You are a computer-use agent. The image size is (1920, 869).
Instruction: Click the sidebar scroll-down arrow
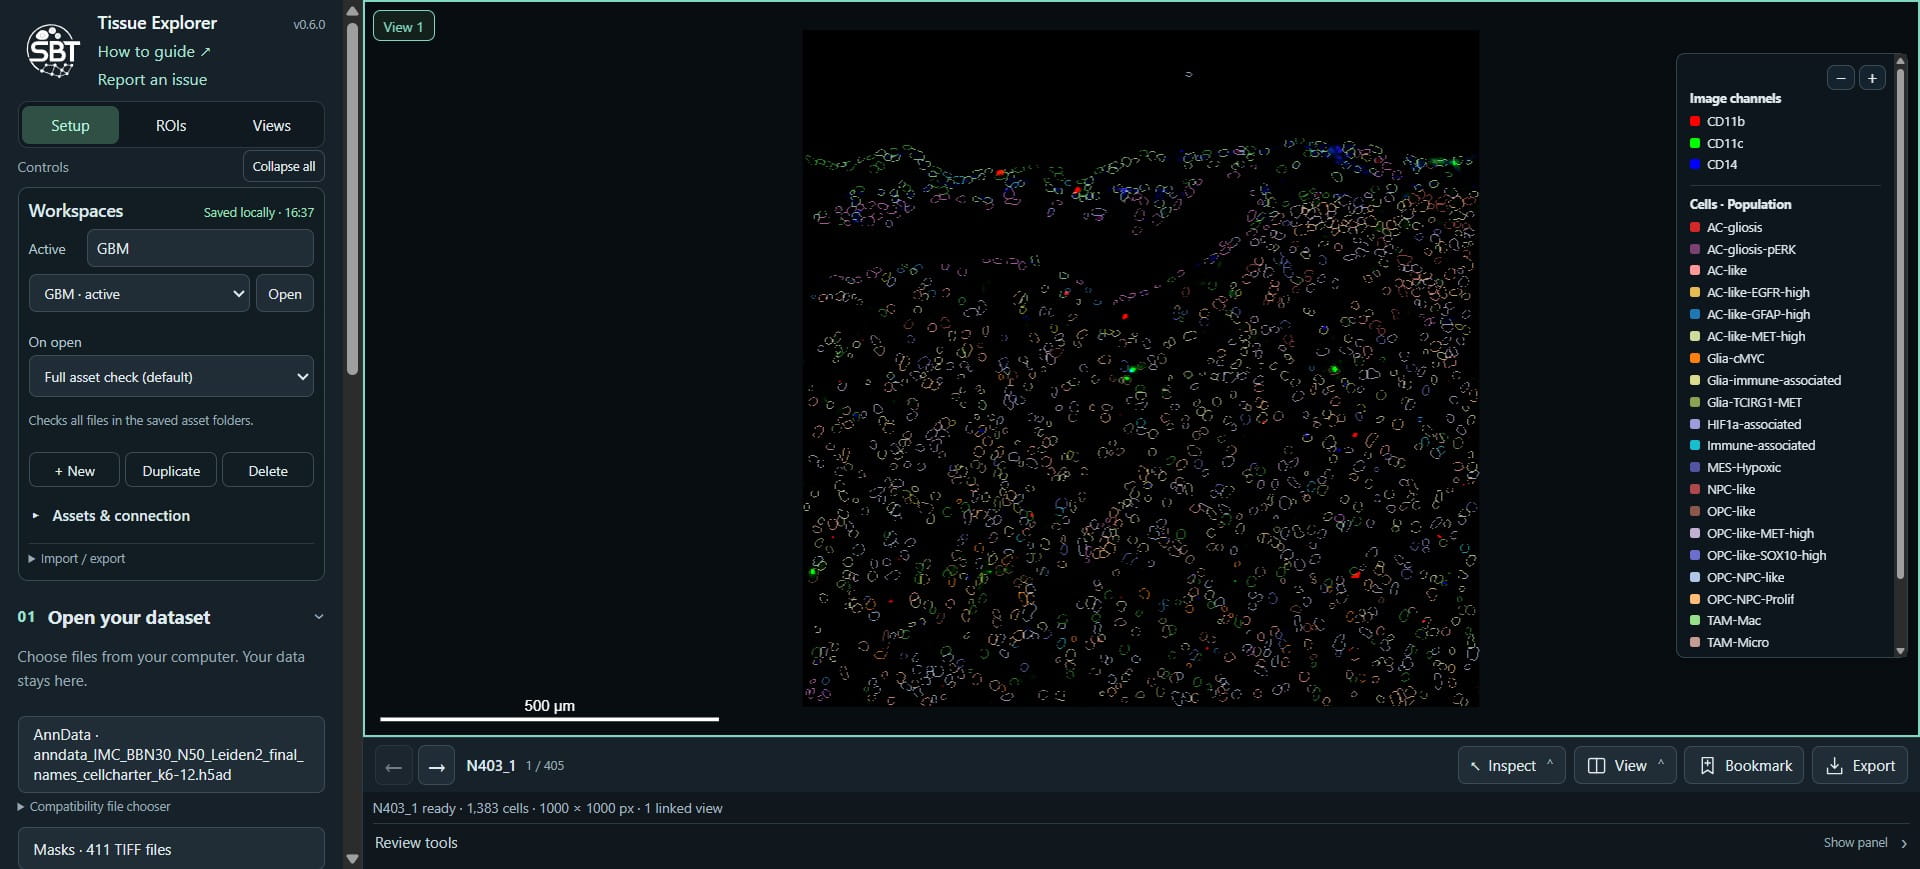352,858
